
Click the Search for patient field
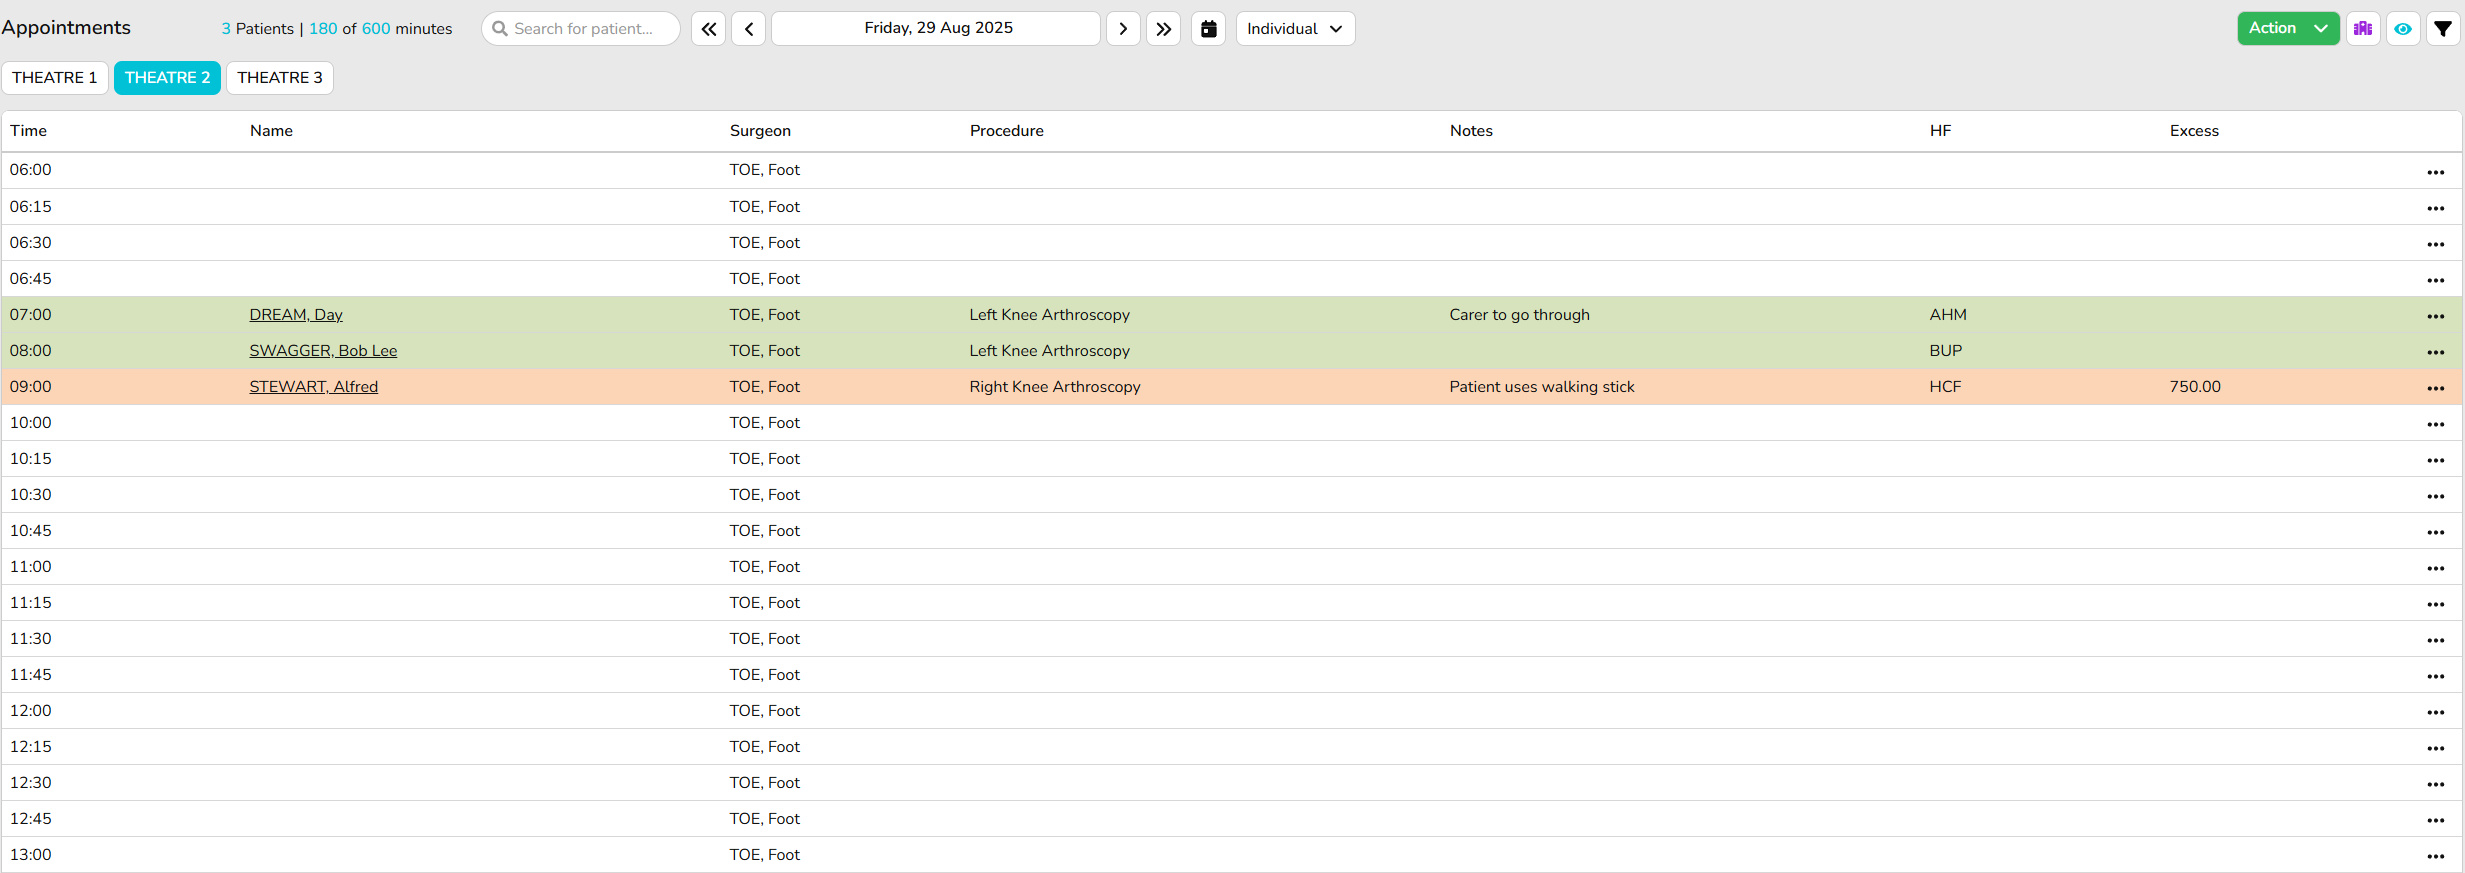tap(582, 29)
